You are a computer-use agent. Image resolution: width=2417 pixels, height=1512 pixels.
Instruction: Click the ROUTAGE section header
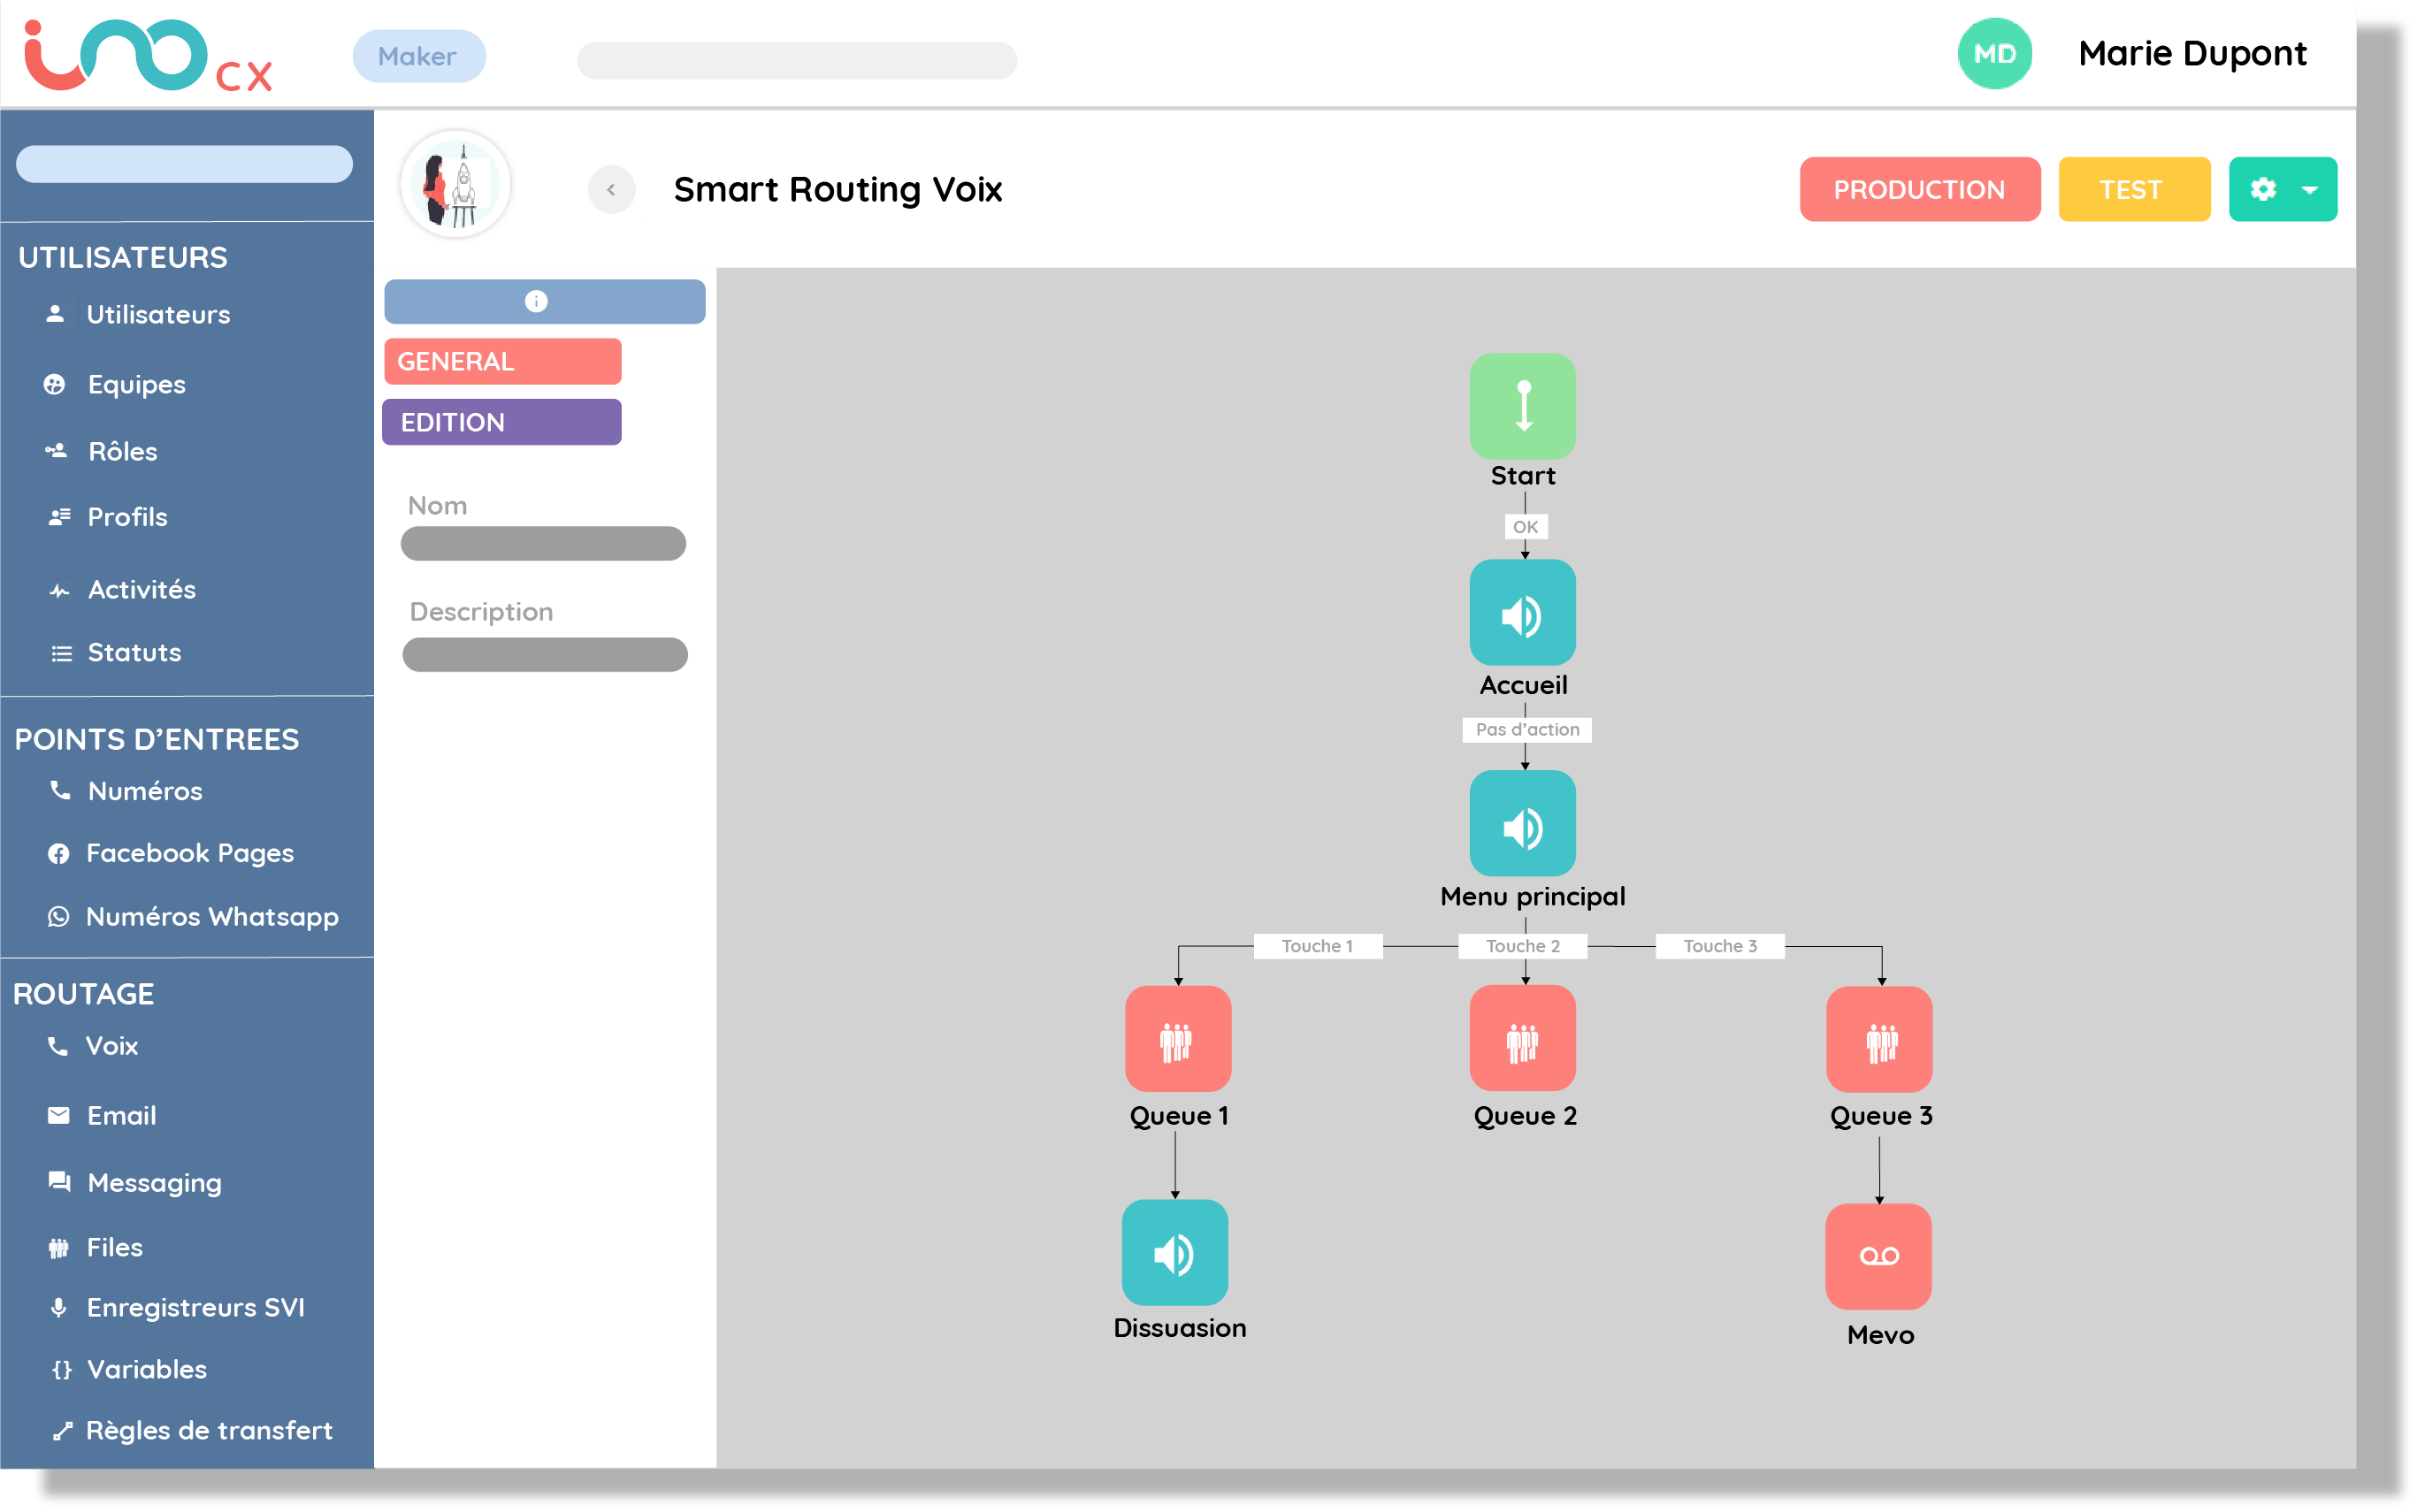pos(84,993)
